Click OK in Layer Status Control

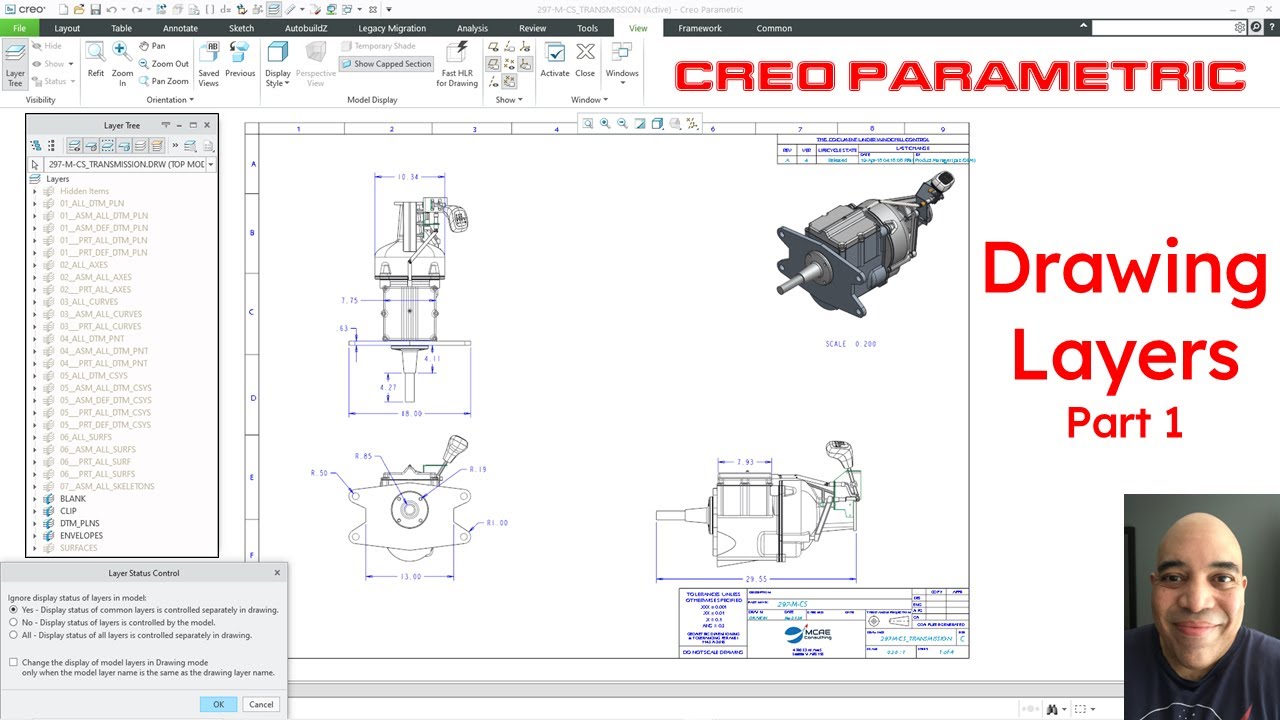click(218, 704)
